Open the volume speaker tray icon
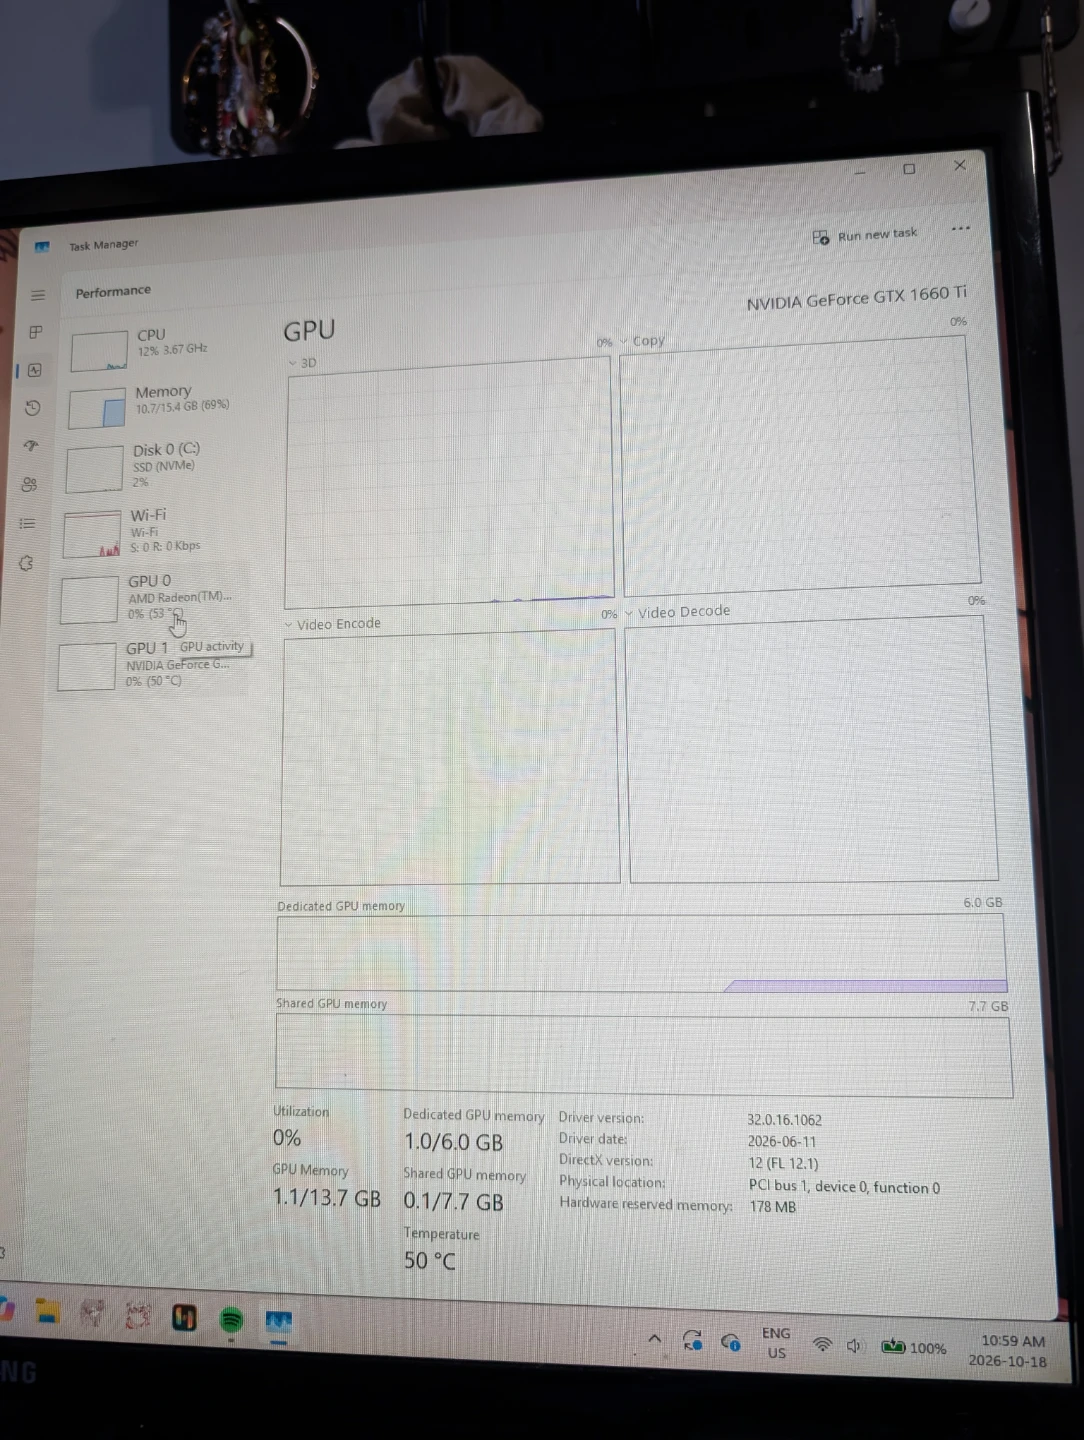The width and height of the screenshot is (1084, 1440). 854,1346
